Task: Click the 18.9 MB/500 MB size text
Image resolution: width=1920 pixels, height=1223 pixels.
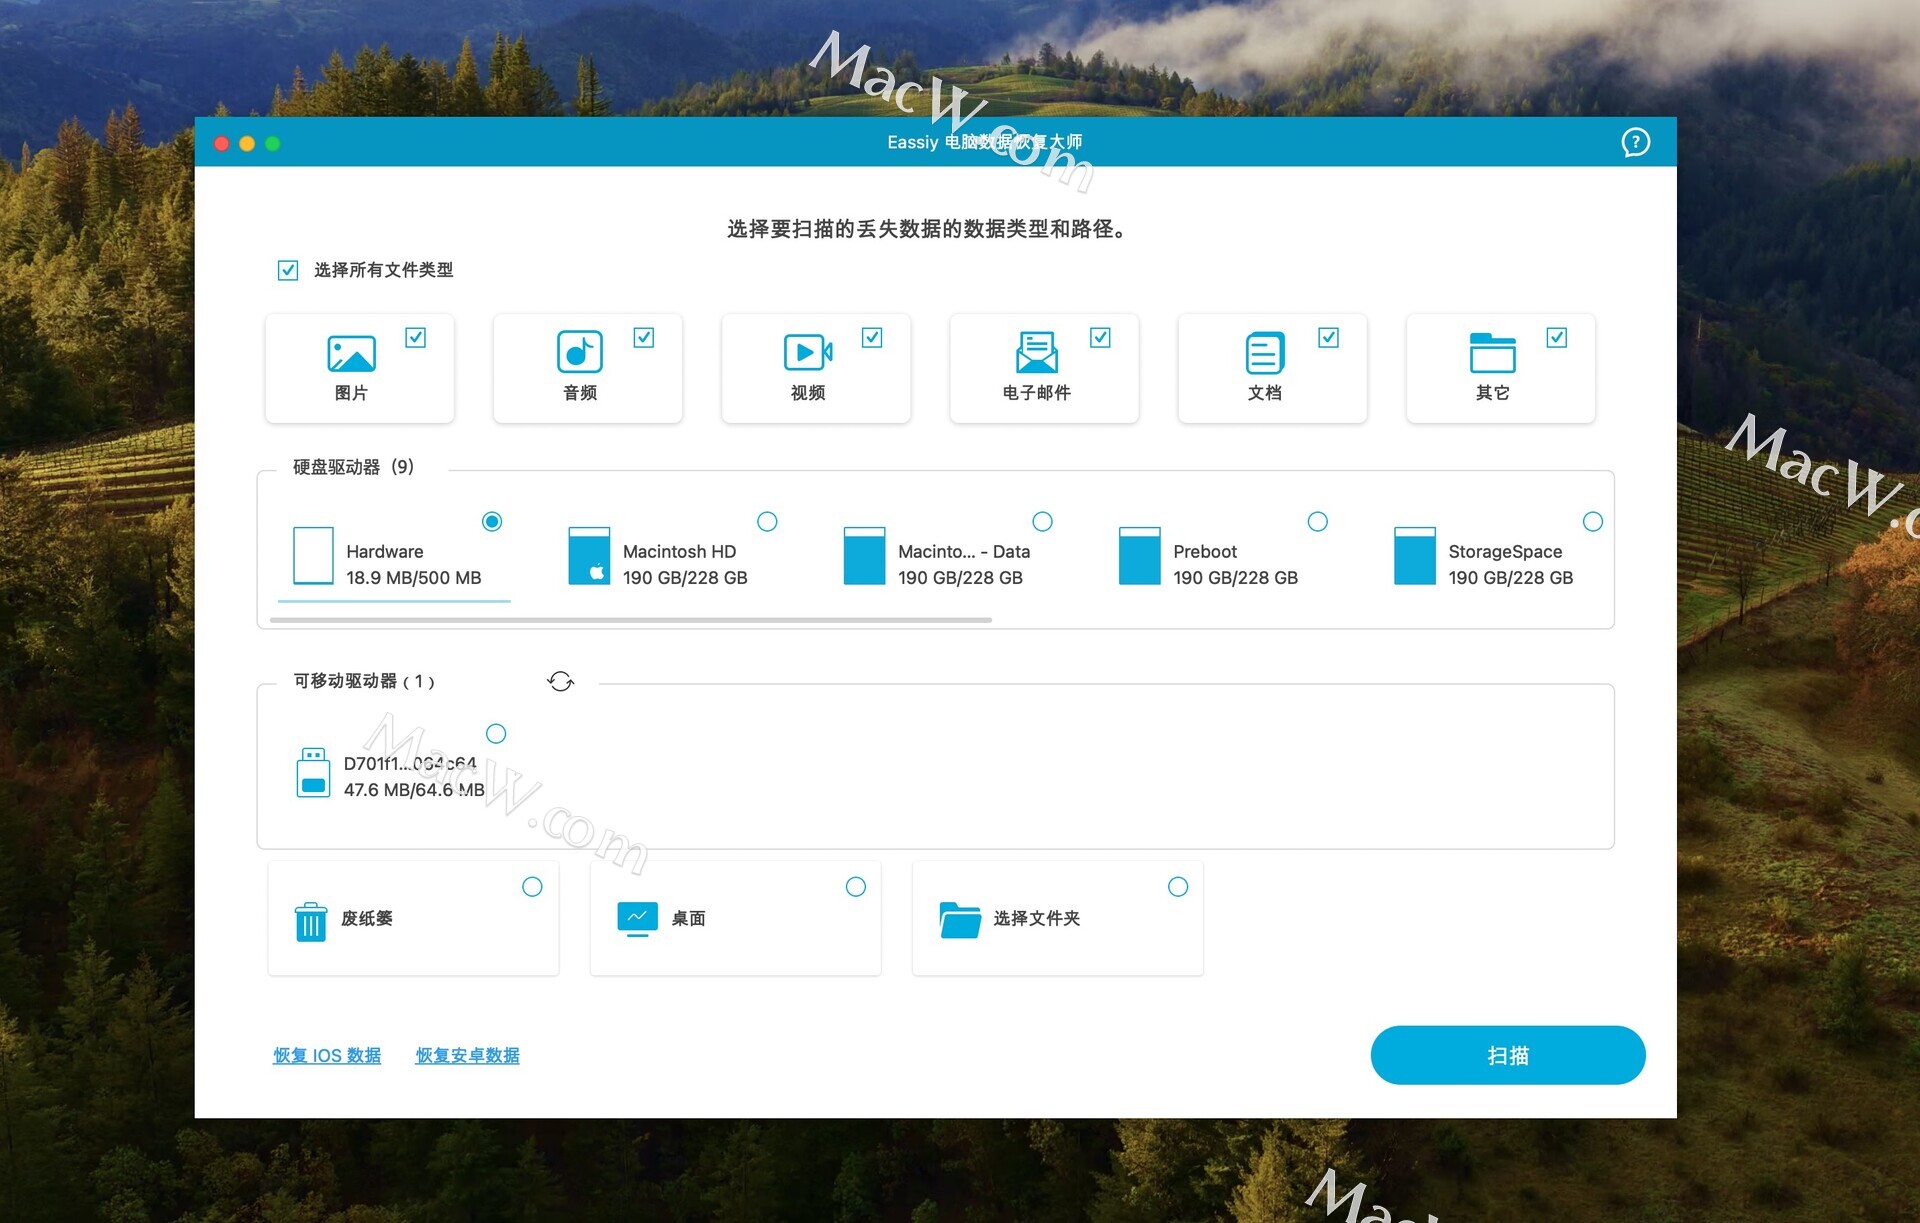Action: [x=413, y=578]
